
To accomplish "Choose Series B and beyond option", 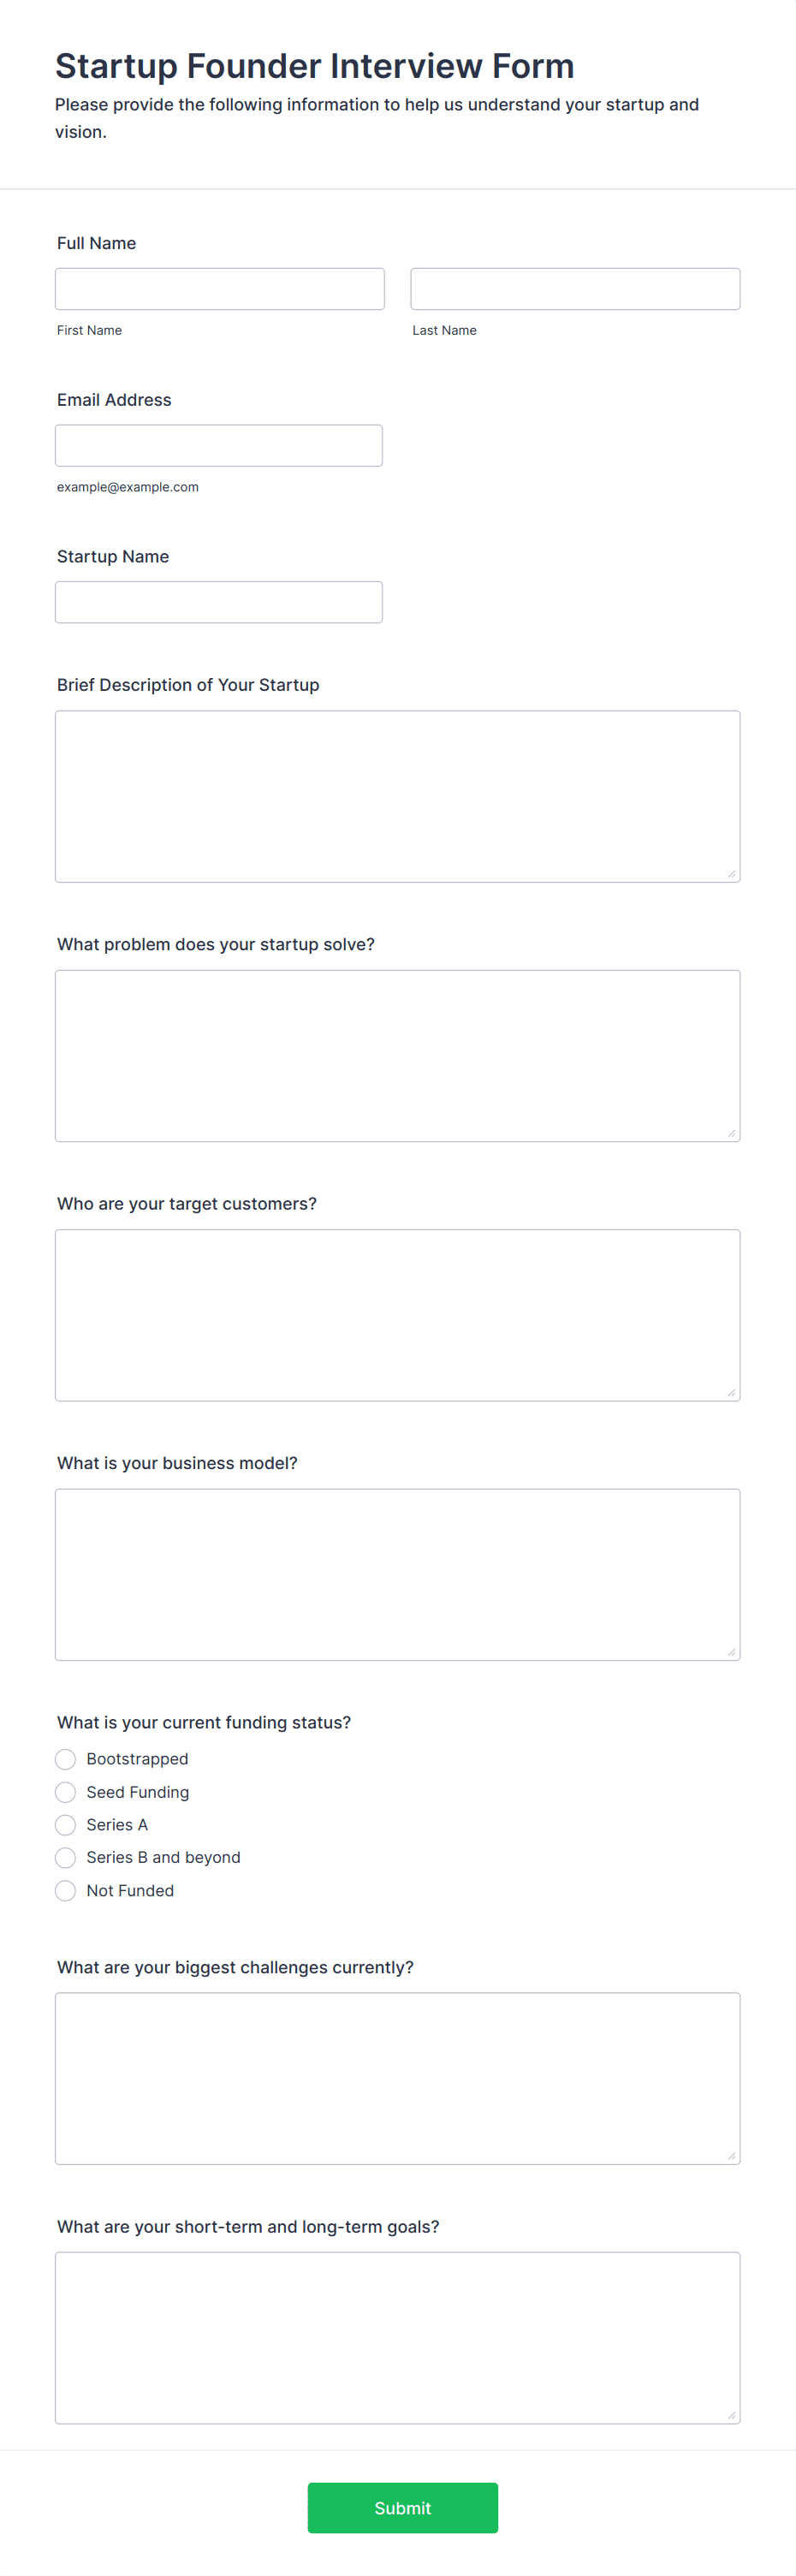I will coord(65,1858).
